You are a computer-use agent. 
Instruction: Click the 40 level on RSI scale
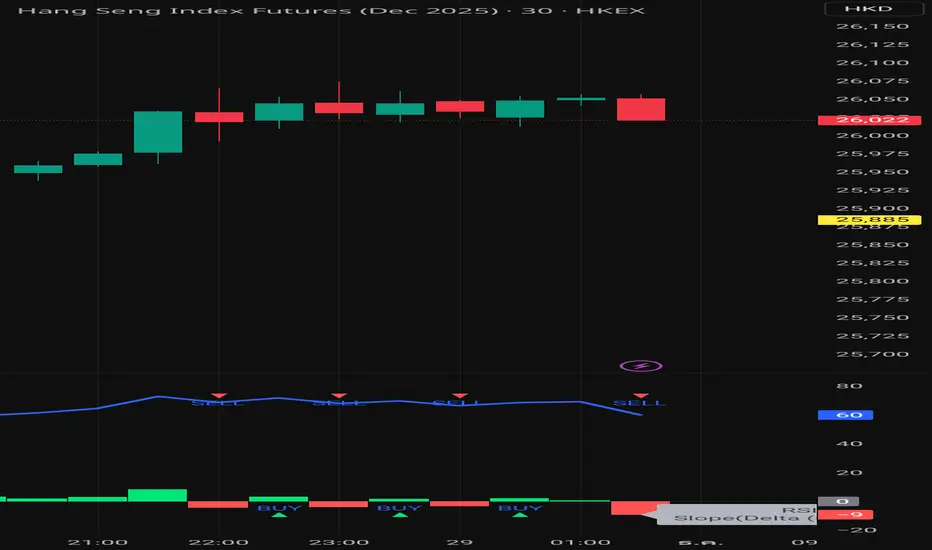click(849, 444)
